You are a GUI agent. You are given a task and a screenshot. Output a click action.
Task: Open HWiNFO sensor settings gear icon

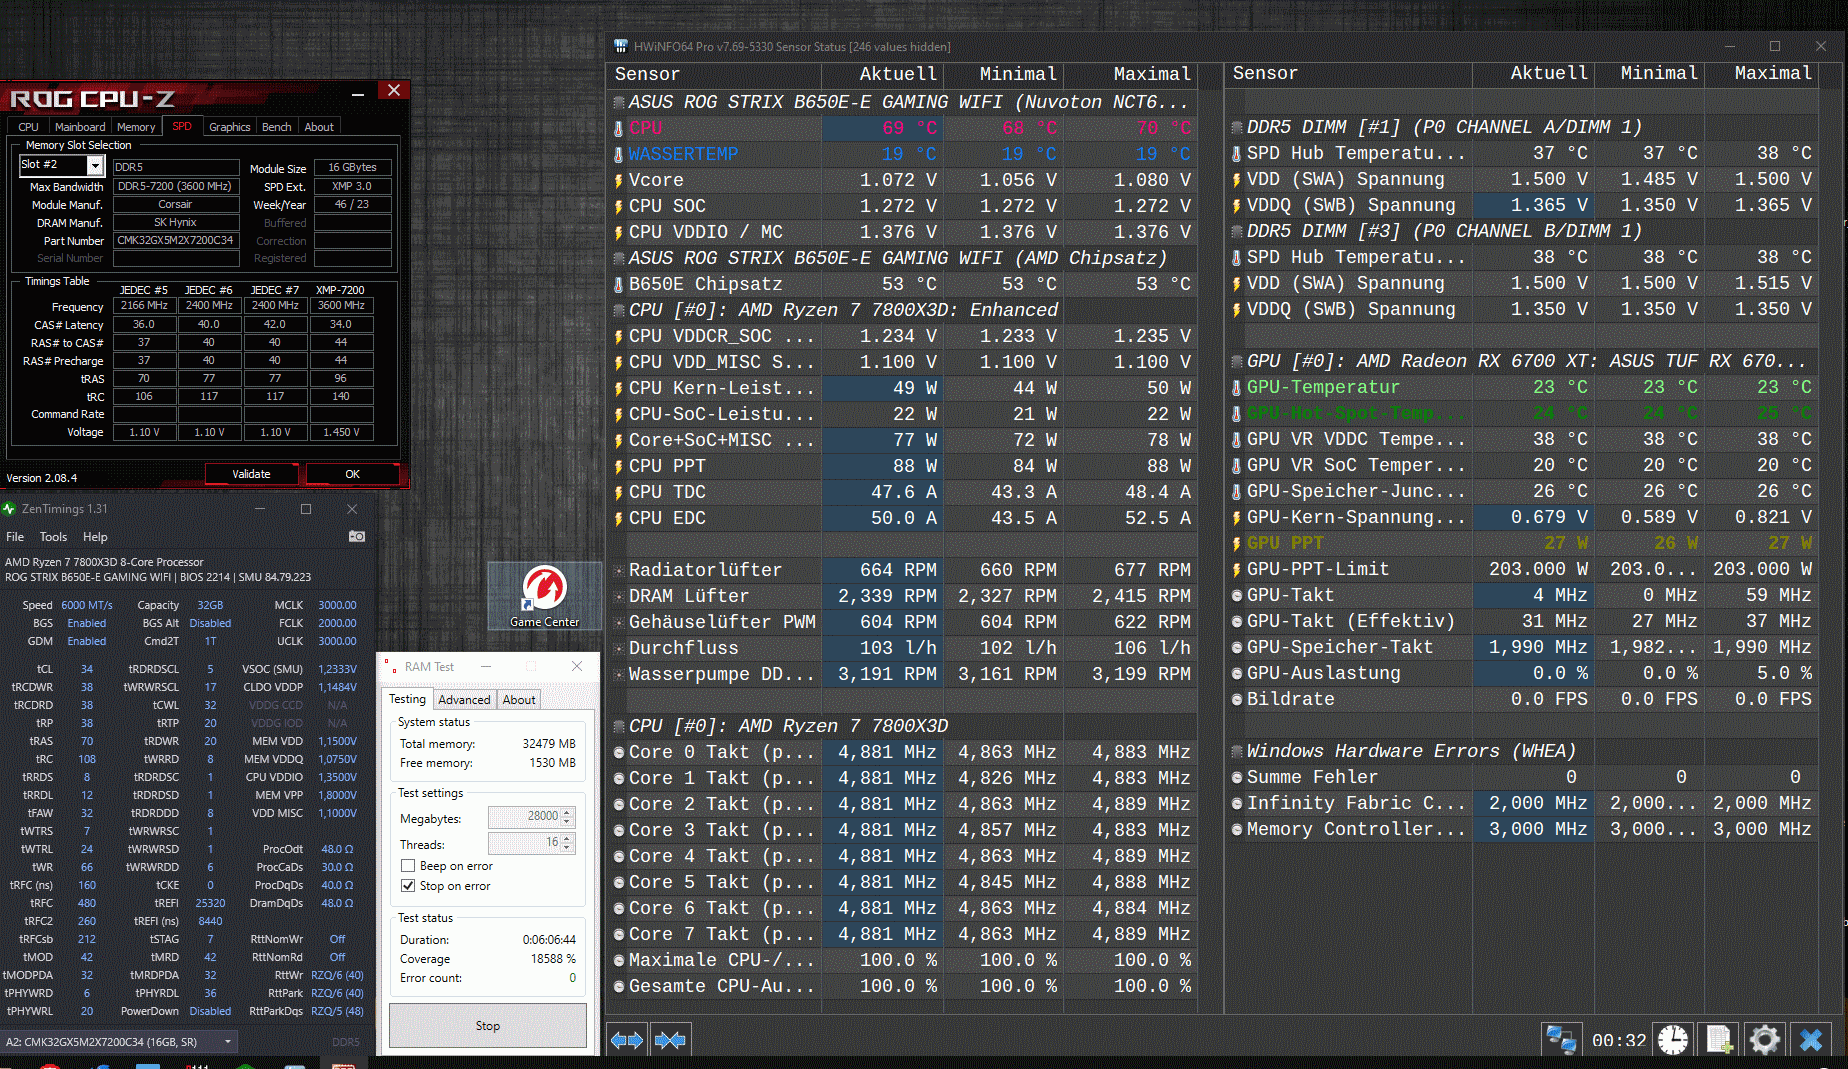1765,1040
